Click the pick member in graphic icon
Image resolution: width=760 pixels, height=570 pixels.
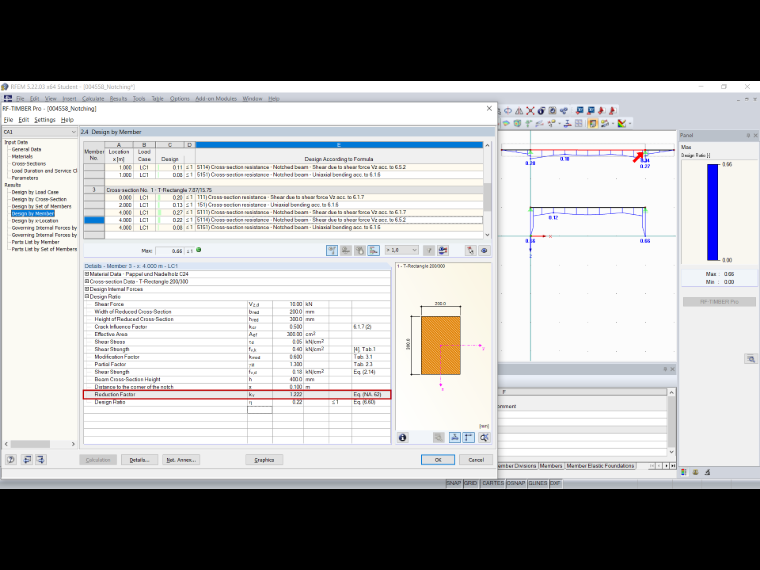[470, 251]
